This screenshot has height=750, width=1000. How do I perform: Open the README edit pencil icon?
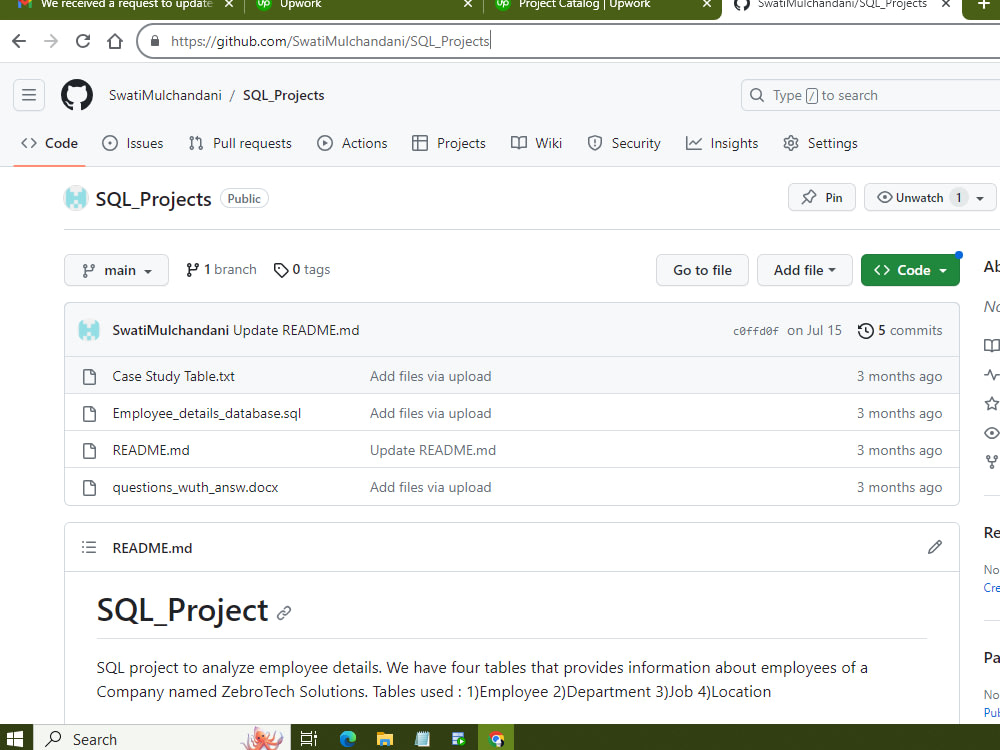pos(934,547)
